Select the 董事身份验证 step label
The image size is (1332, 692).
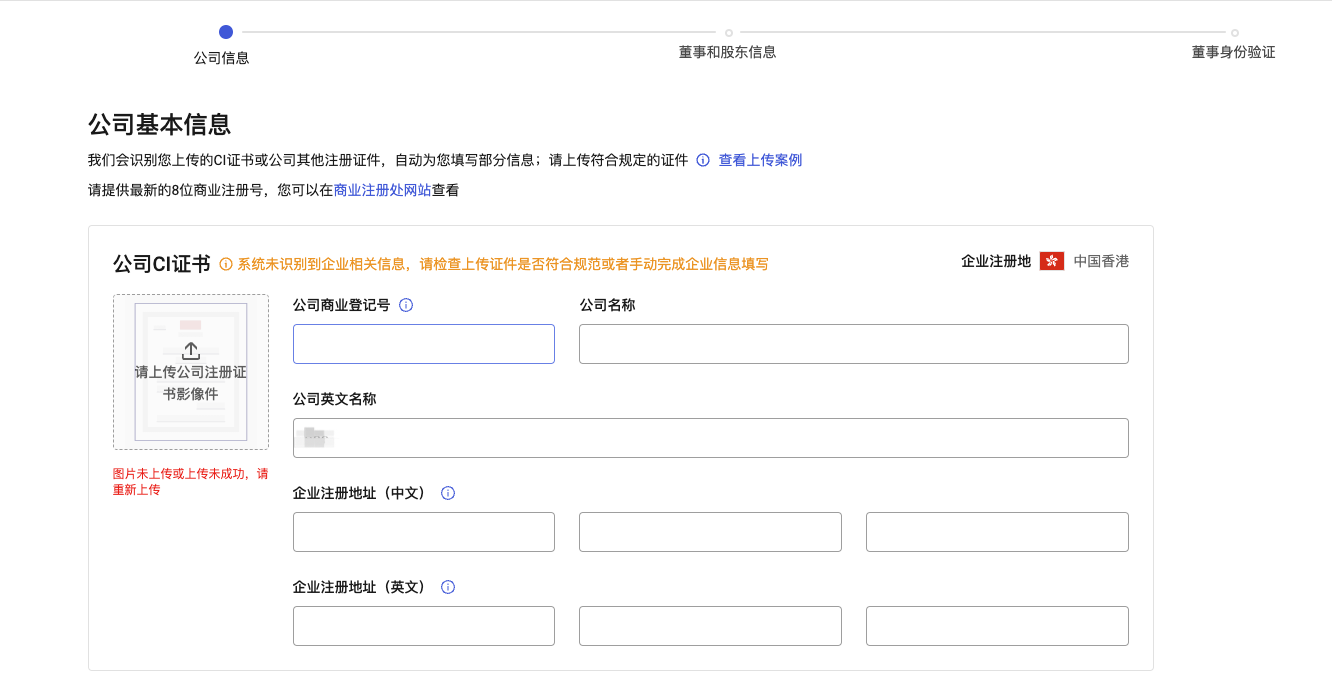click(x=1233, y=51)
